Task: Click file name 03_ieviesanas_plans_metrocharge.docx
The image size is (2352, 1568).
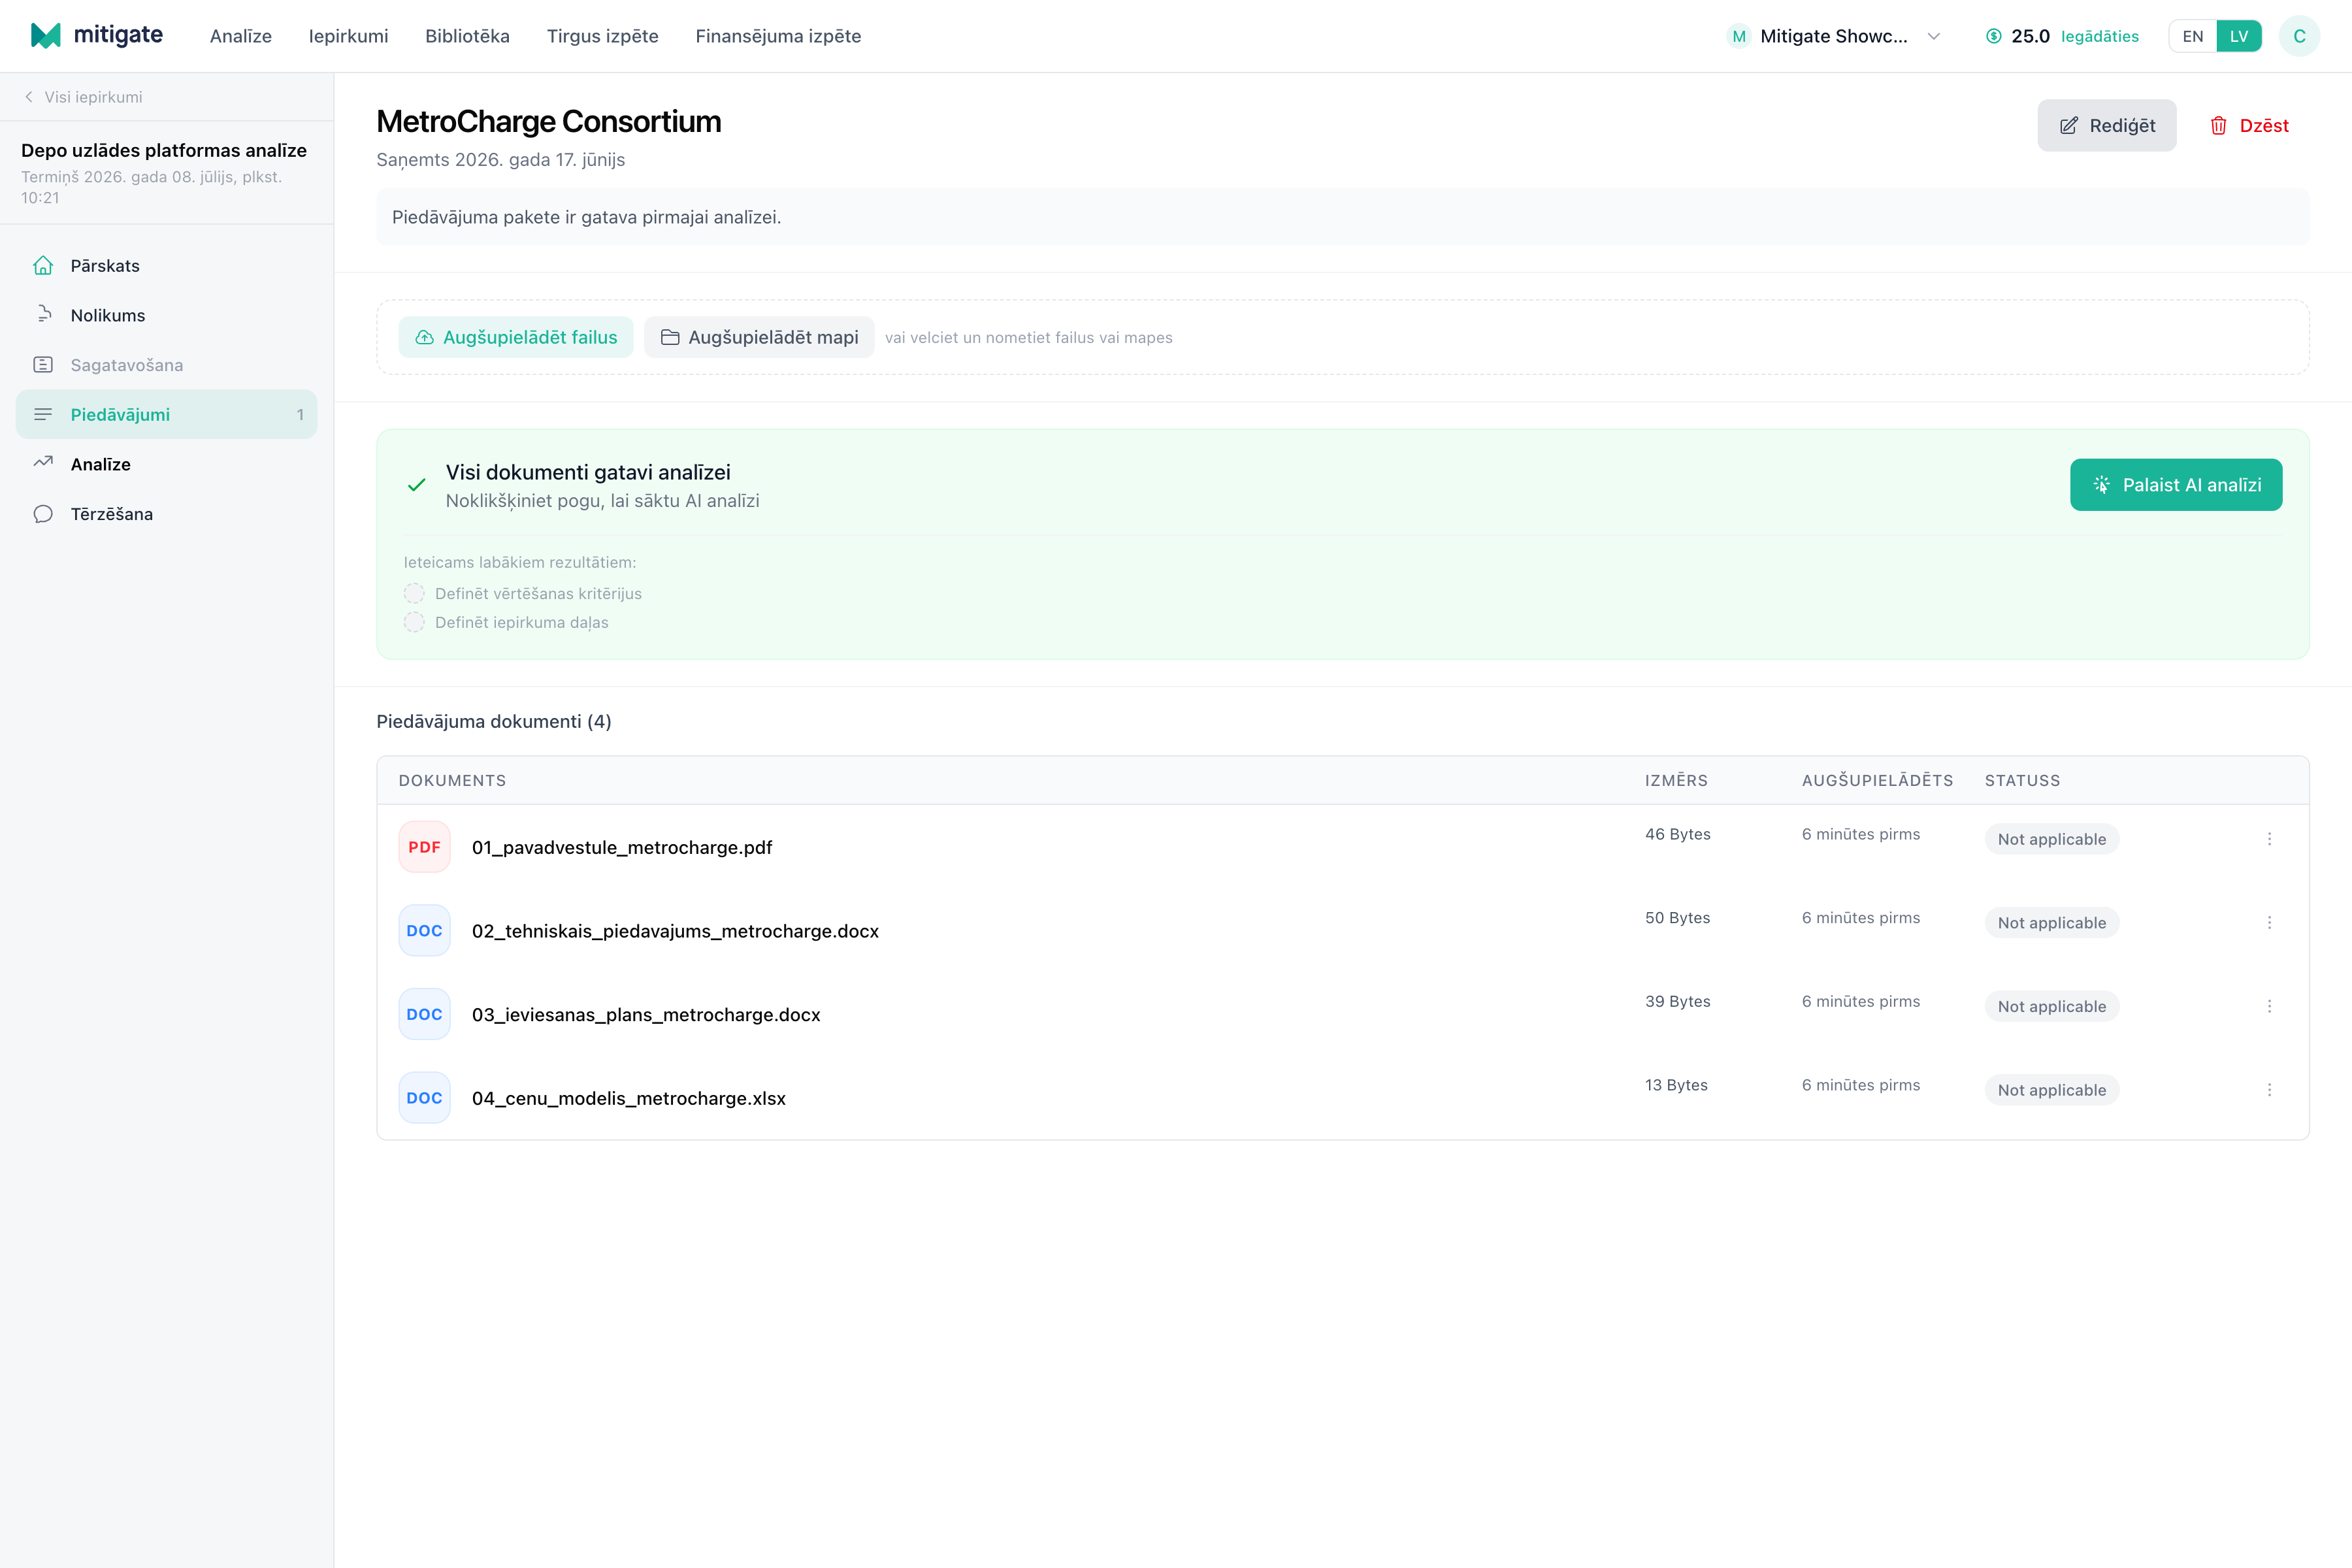Action: click(646, 1014)
